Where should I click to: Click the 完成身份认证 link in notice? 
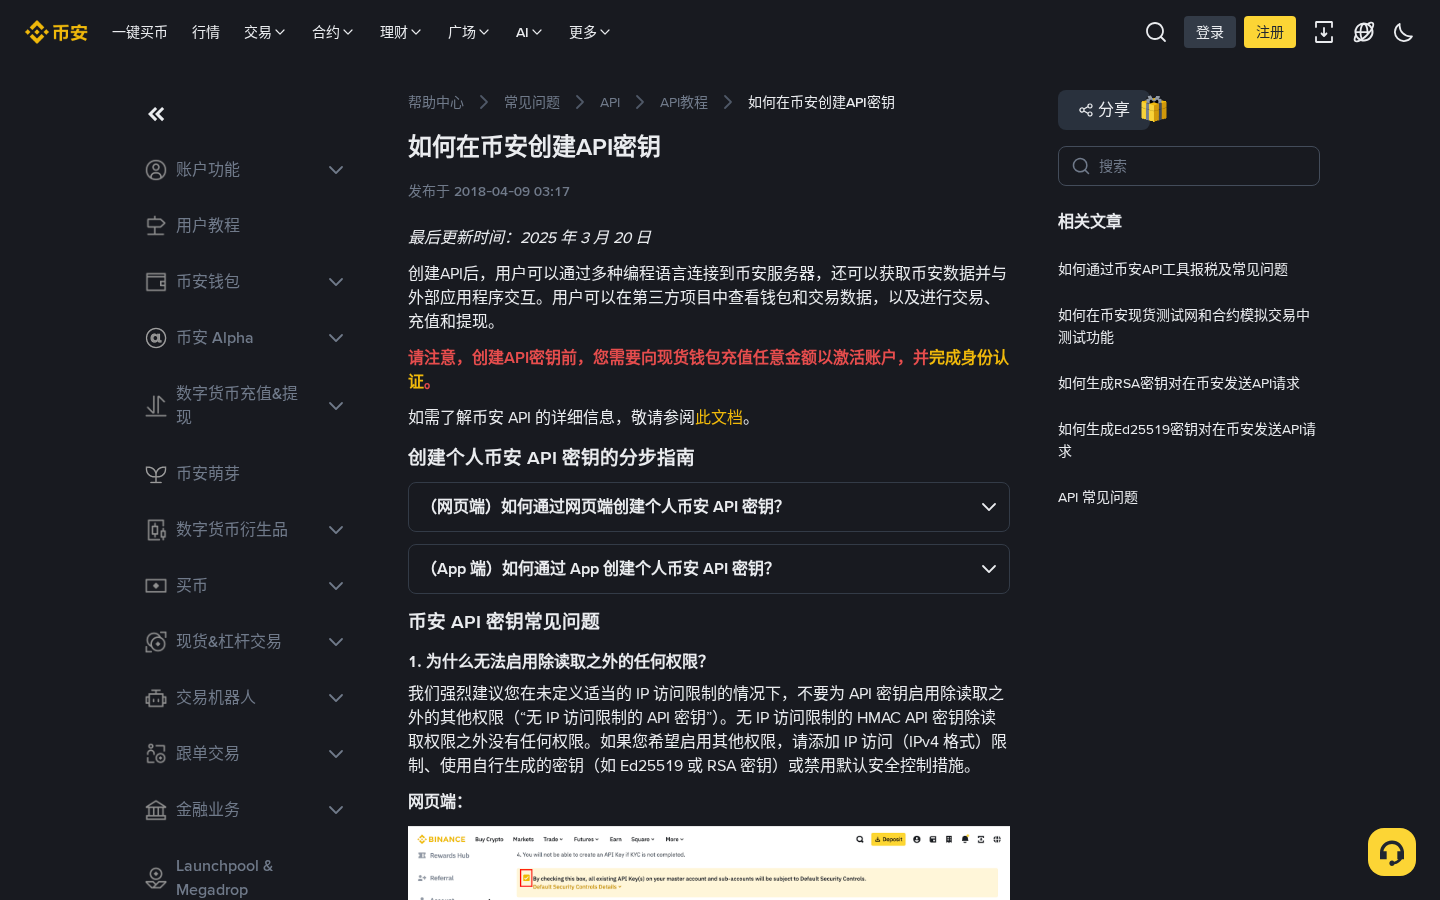pos(968,357)
